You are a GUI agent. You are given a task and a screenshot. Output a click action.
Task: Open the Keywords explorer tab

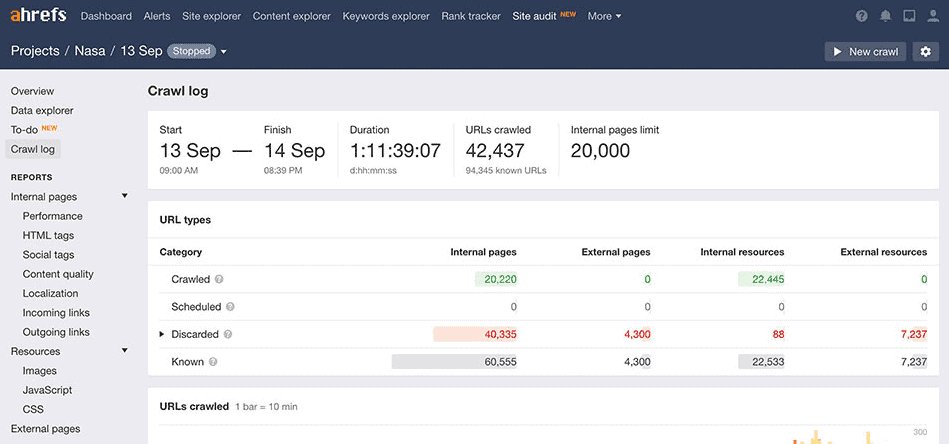click(x=385, y=17)
